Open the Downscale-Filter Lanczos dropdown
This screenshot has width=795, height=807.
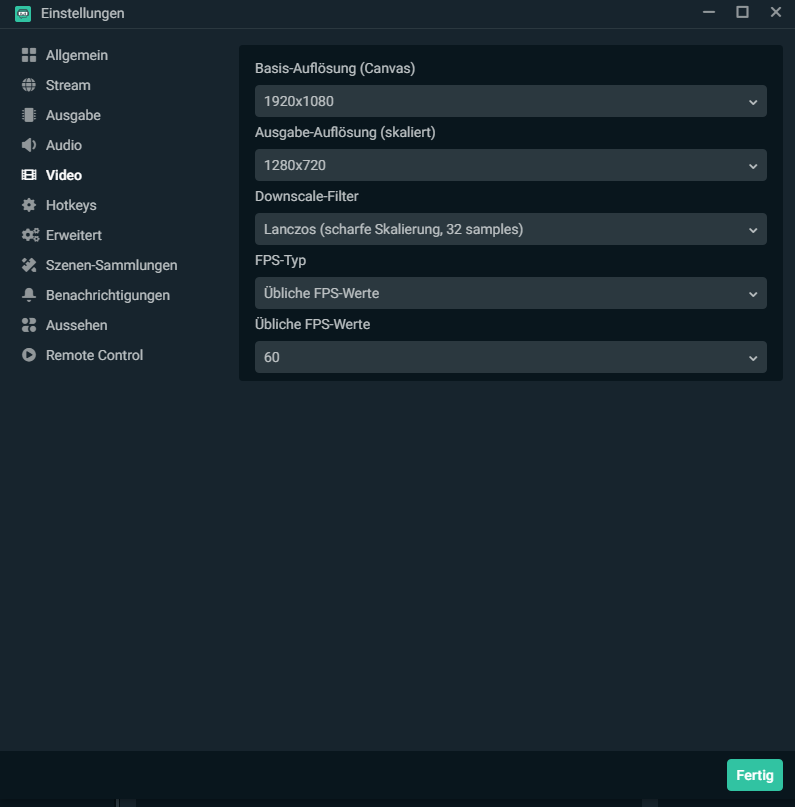pos(510,229)
